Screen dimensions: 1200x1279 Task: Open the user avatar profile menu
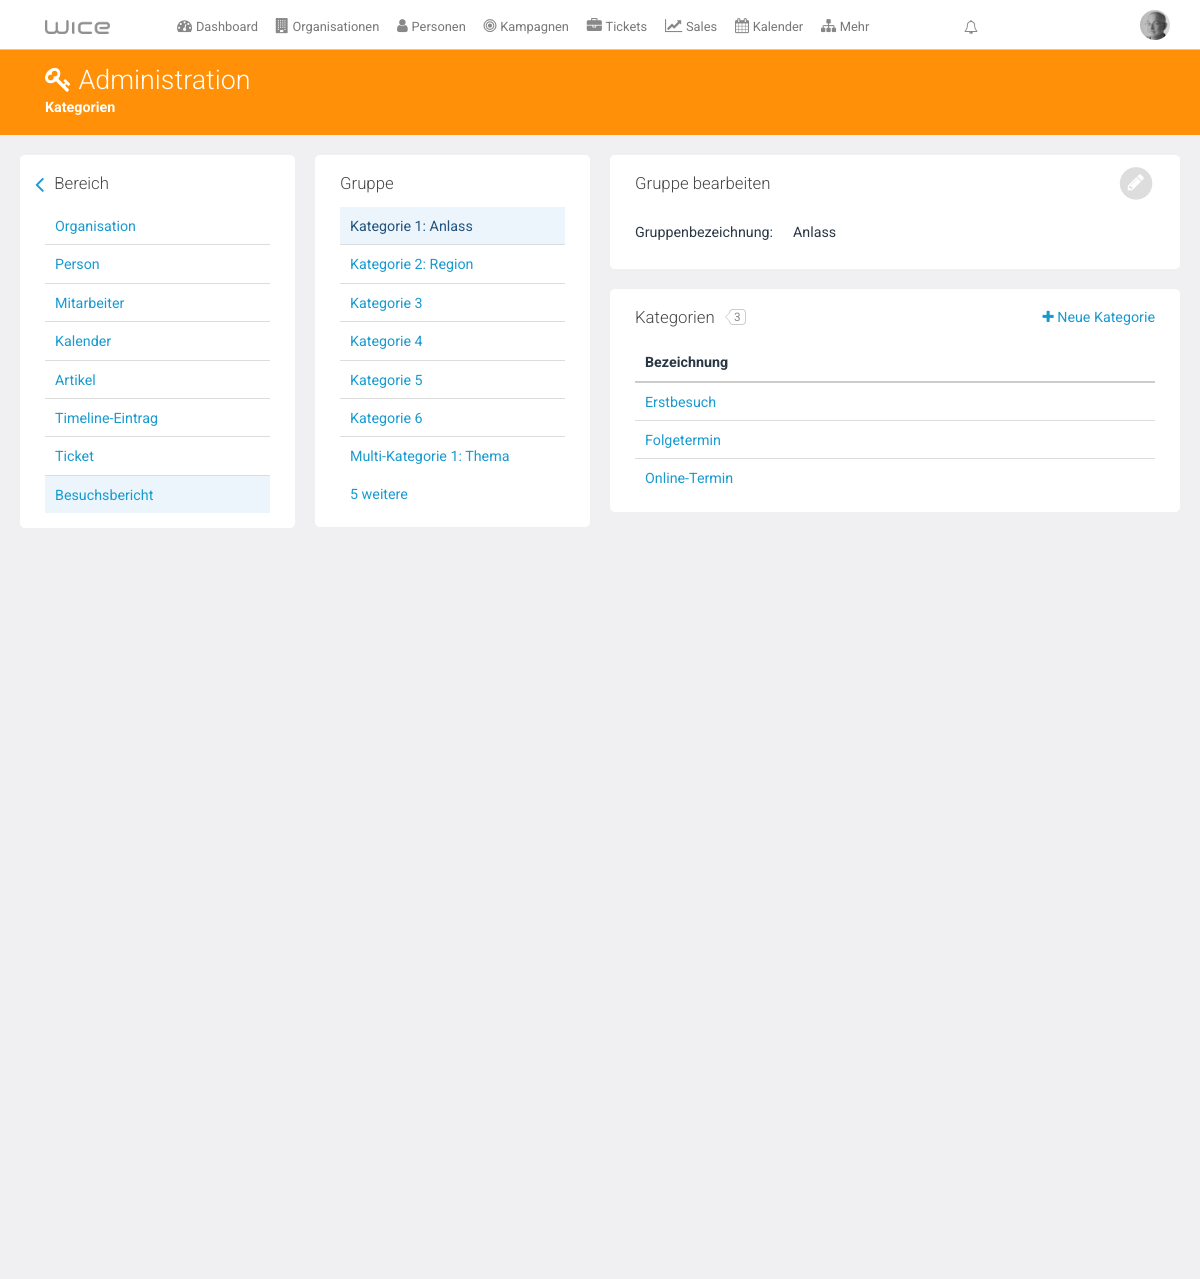pyautogui.click(x=1154, y=25)
